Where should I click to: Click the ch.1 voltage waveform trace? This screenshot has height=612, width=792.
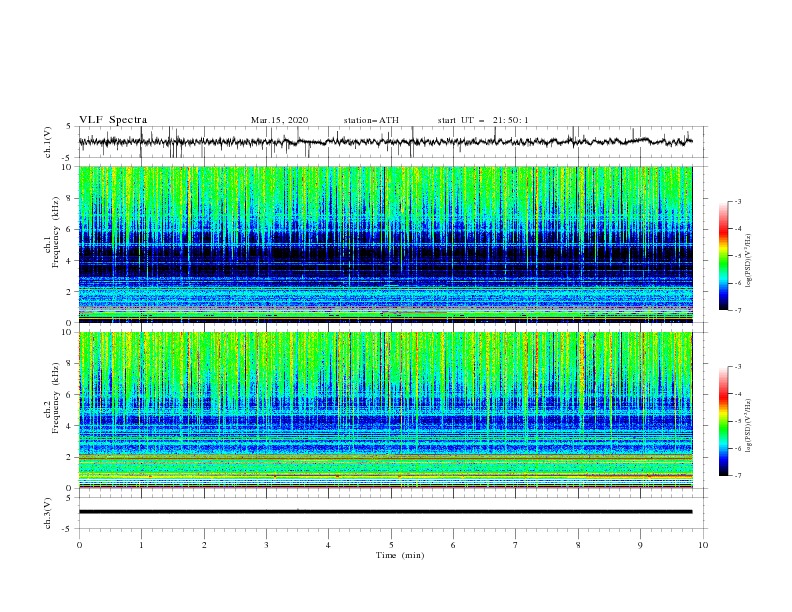click(385, 141)
